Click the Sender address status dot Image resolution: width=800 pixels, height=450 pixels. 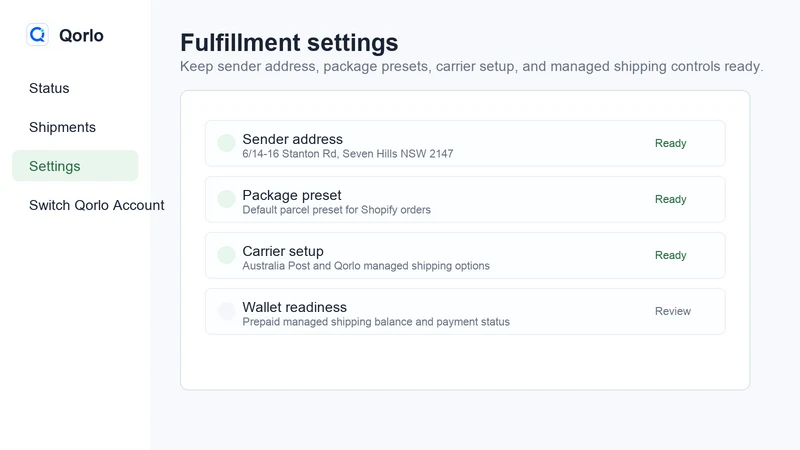(x=227, y=143)
